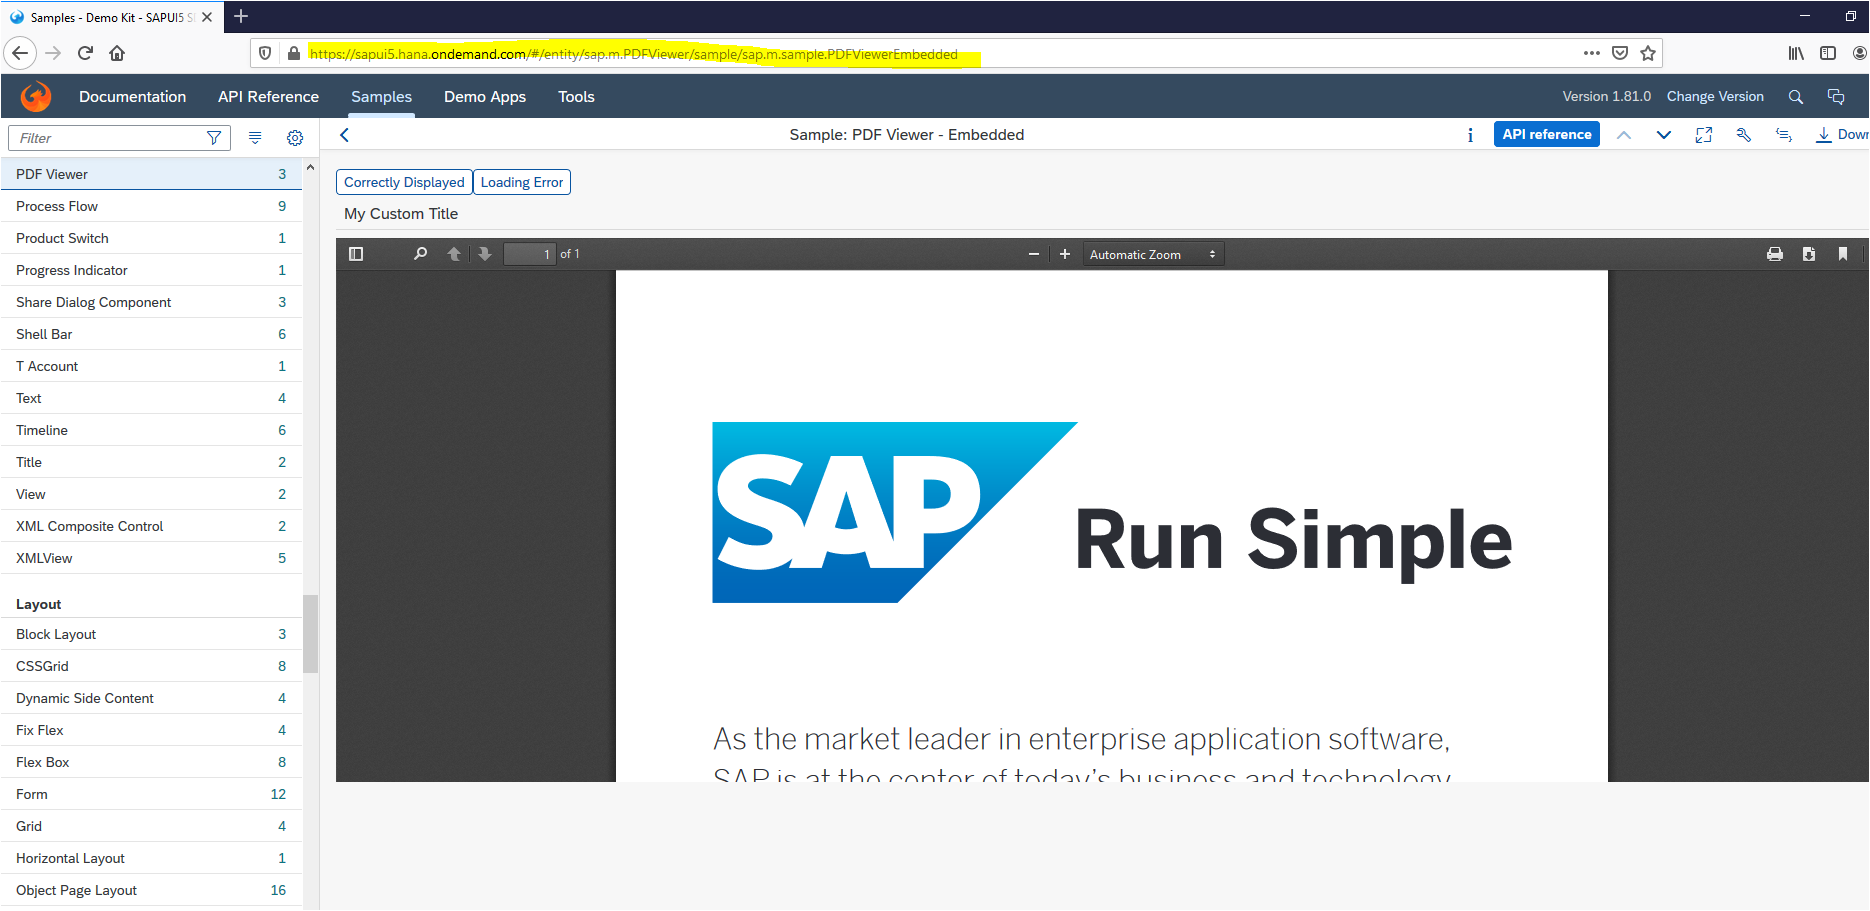The image size is (1870, 911).
Task: Show the source code list icon
Action: (x=1784, y=135)
